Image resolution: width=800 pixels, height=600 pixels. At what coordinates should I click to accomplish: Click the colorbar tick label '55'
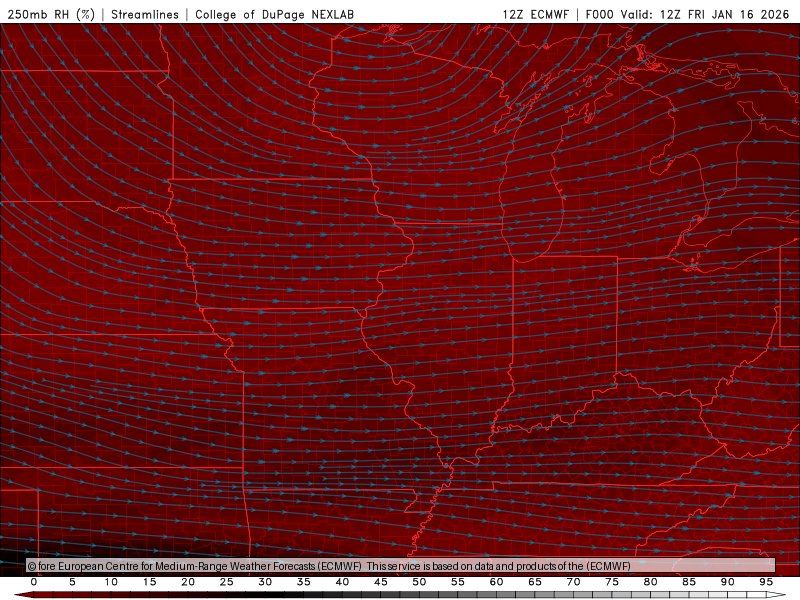tap(458, 582)
